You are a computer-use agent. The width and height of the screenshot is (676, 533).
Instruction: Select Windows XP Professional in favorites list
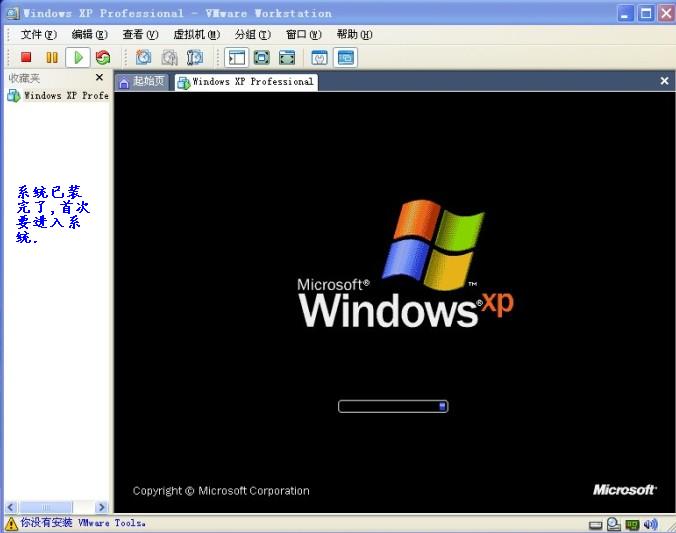pyautogui.click(x=60, y=96)
